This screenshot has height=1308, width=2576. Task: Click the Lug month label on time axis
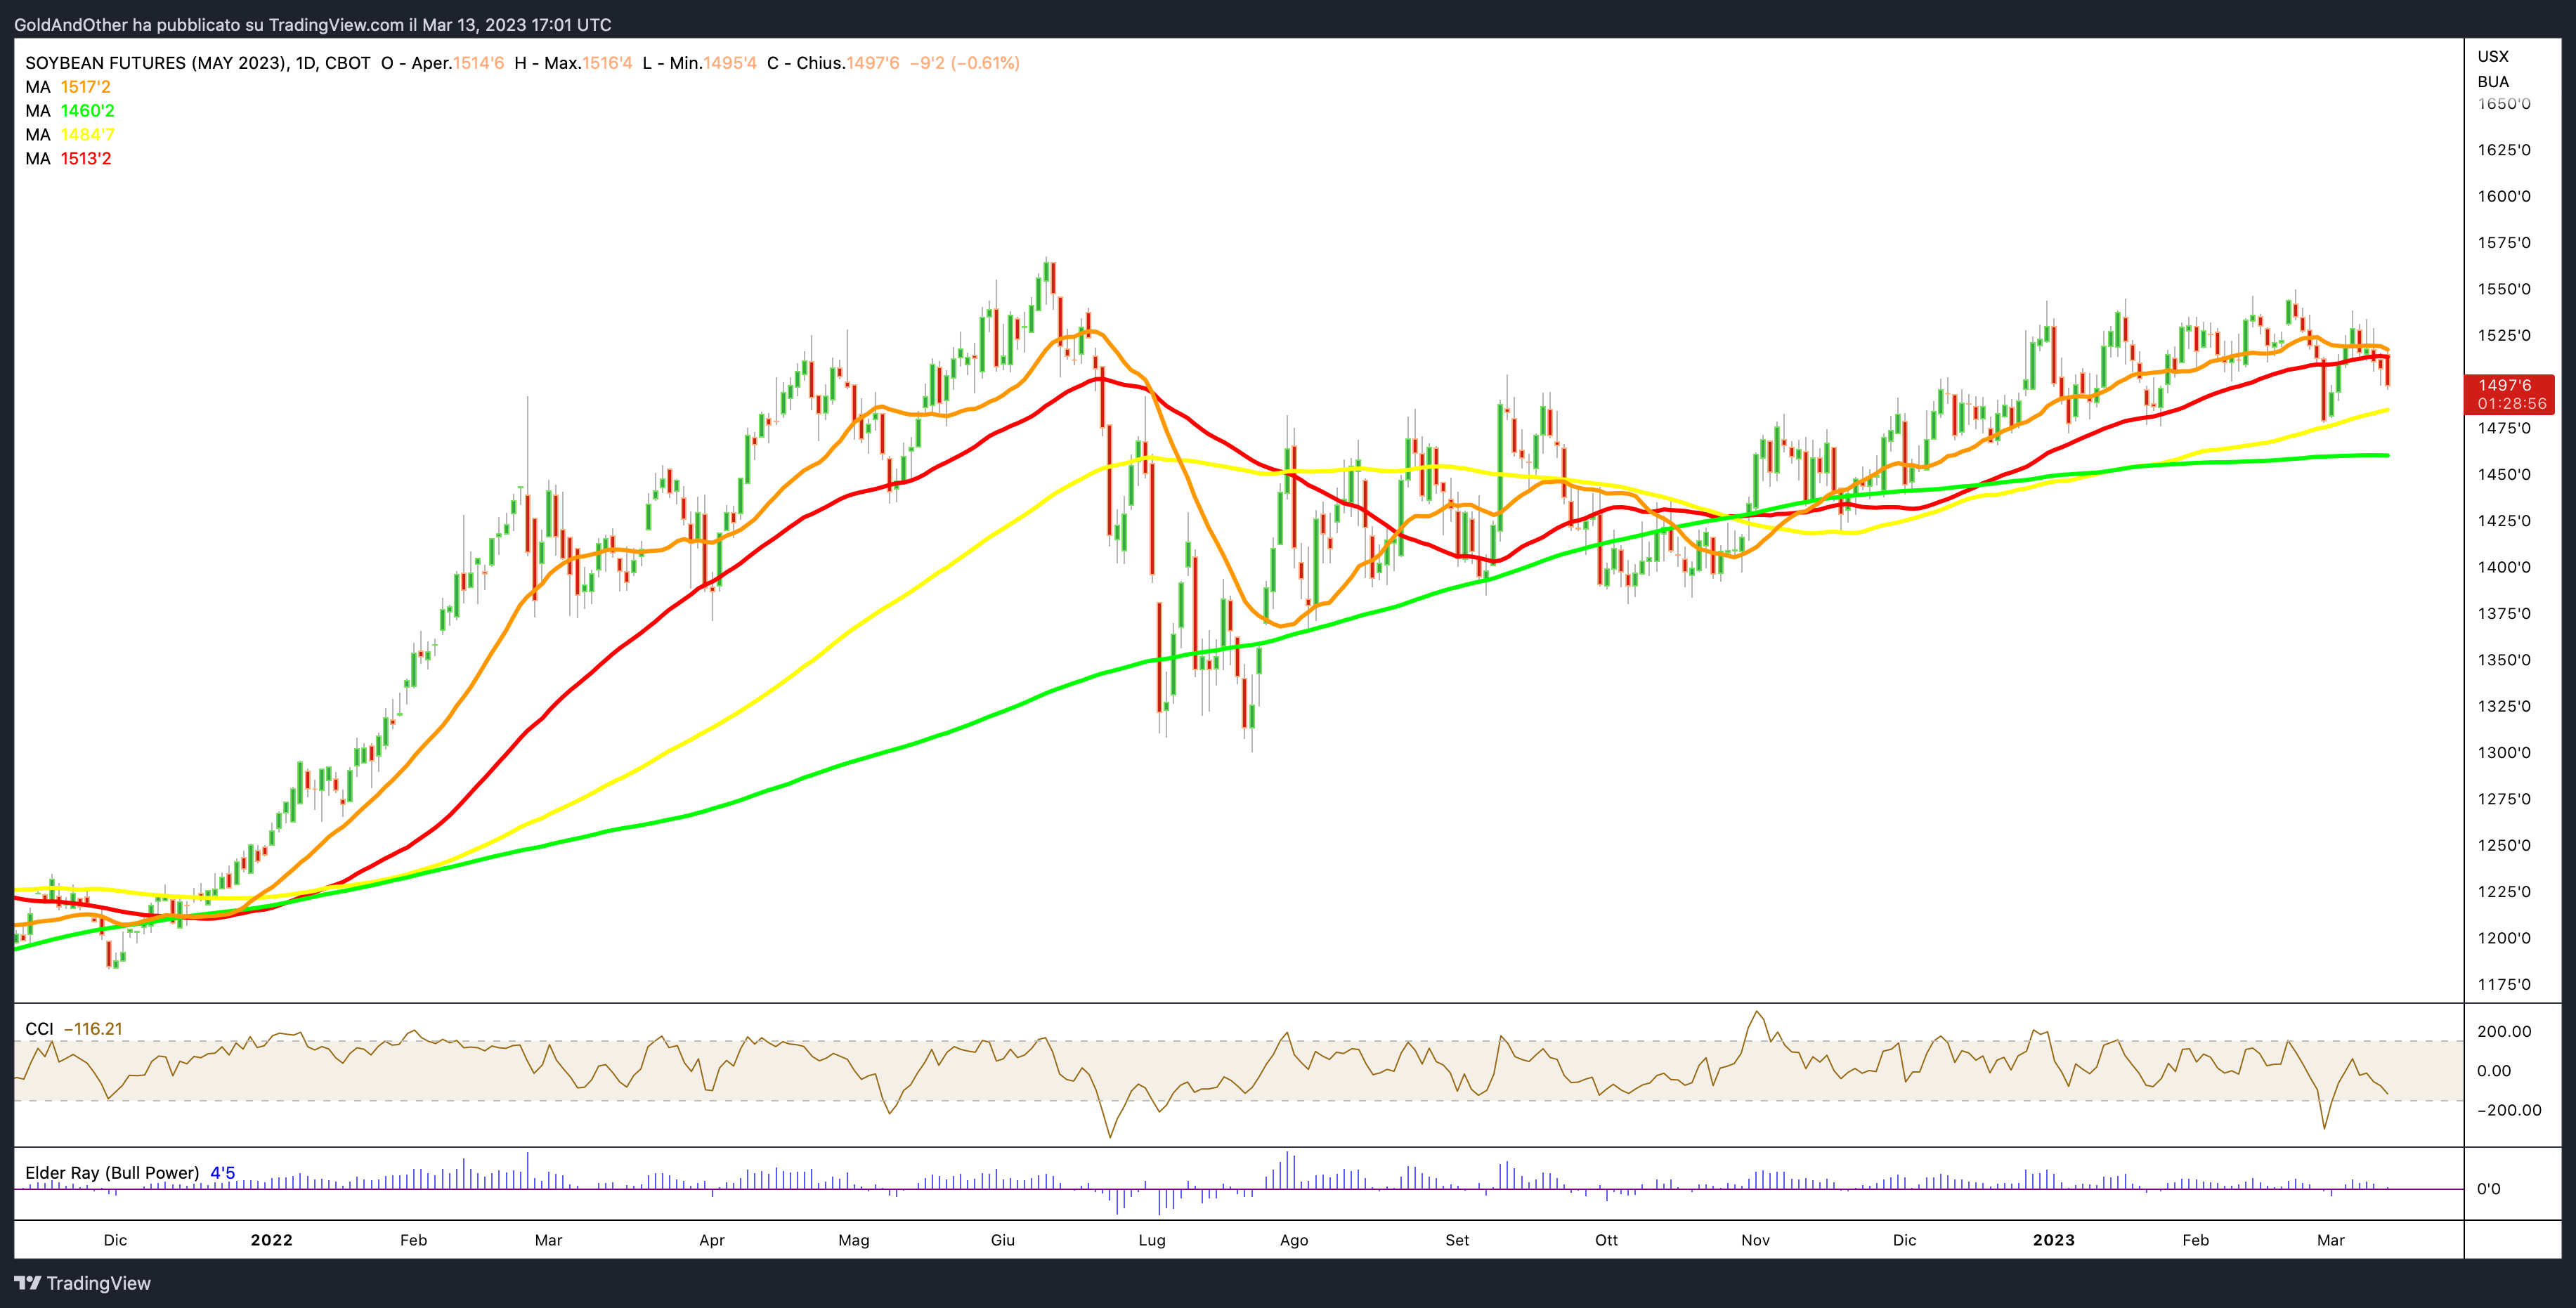pyautogui.click(x=1152, y=1240)
